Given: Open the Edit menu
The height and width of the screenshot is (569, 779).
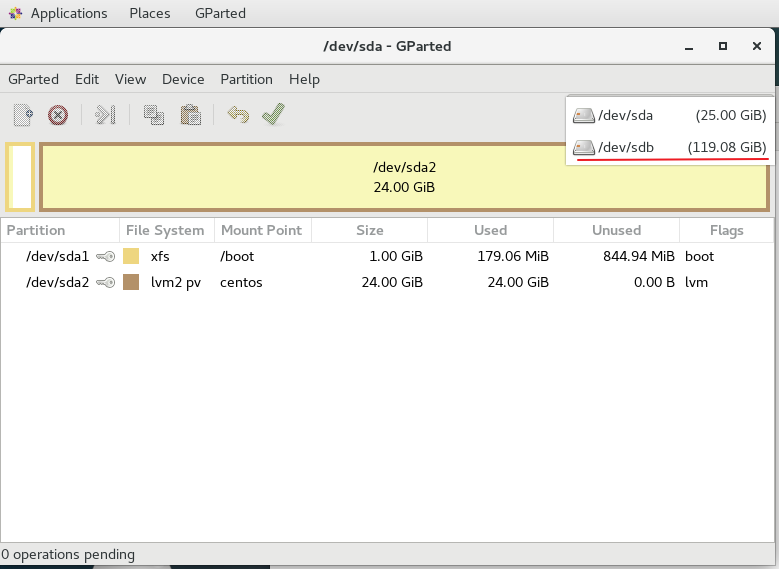Looking at the screenshot, I should (87, 79).
